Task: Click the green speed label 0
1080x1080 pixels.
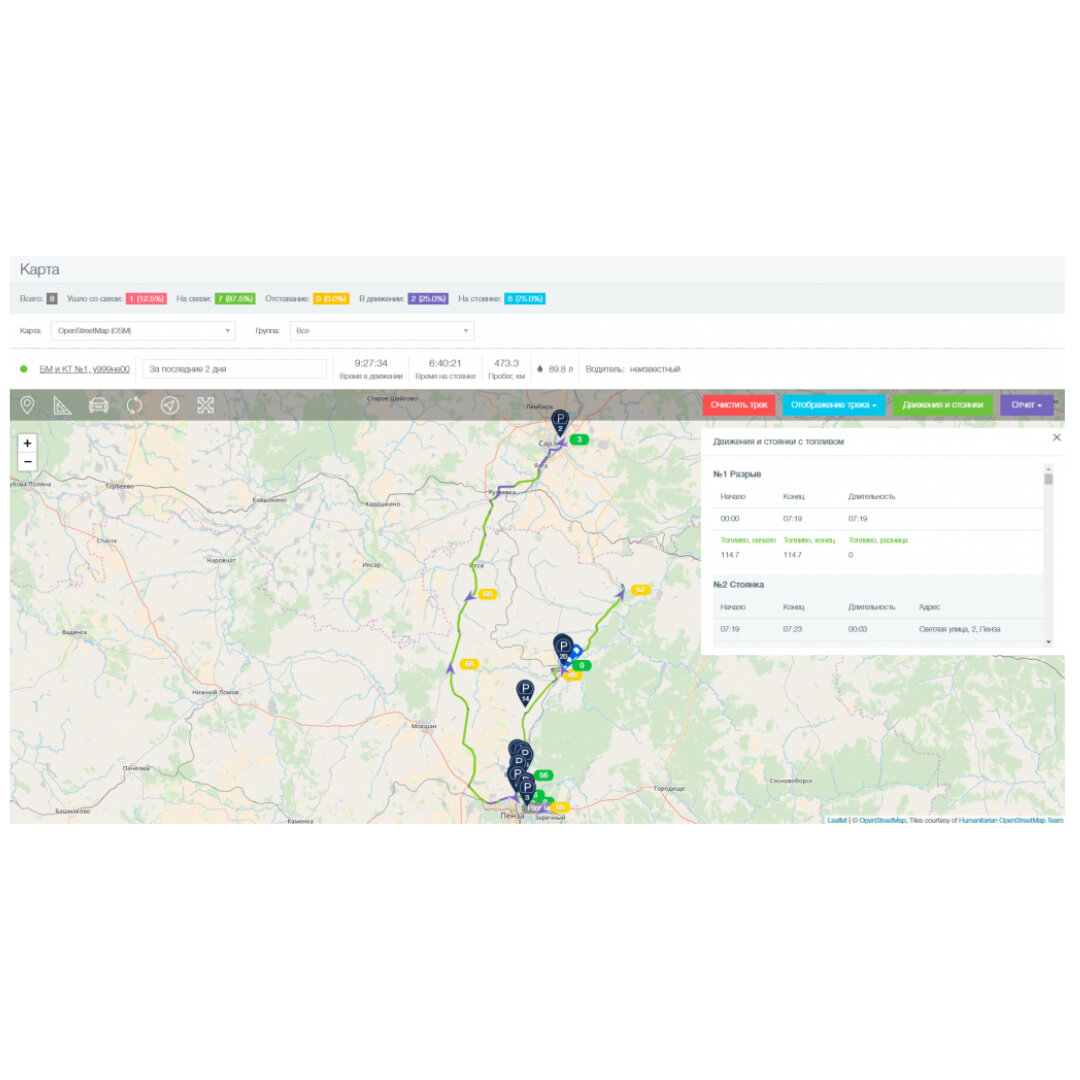Action: [582, 665]
